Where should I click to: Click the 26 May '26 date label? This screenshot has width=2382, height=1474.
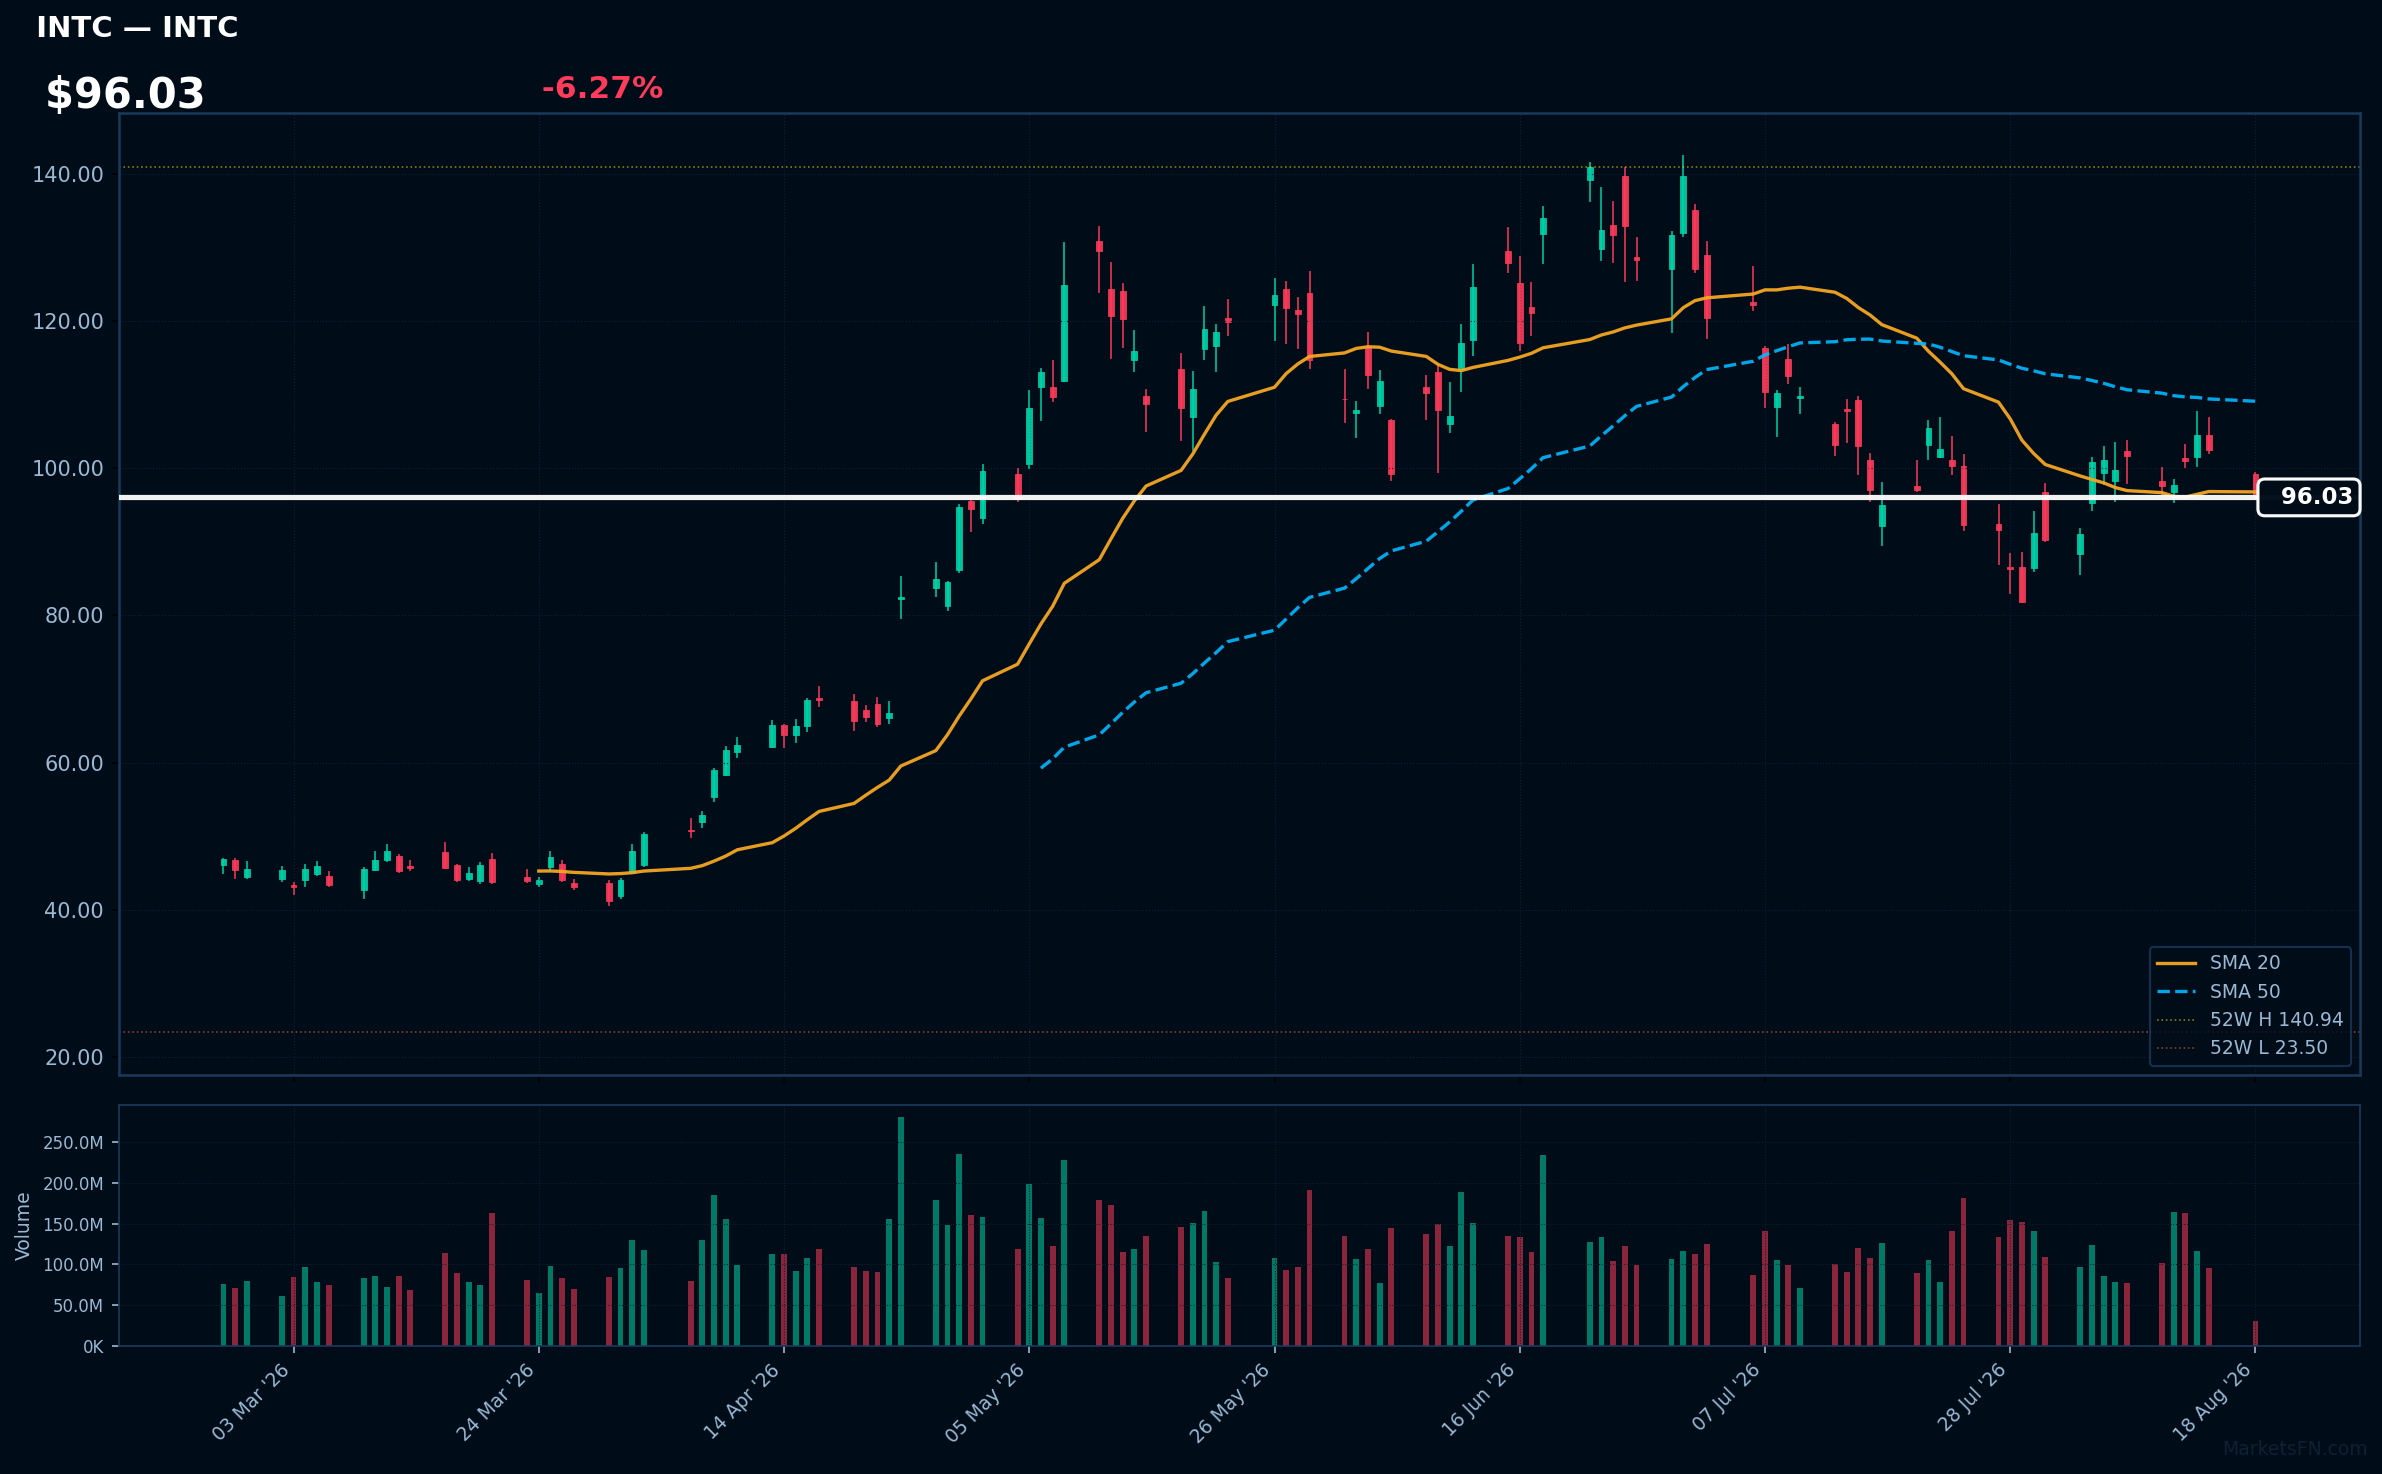pyautogui.click(x=1230, y=1402)
